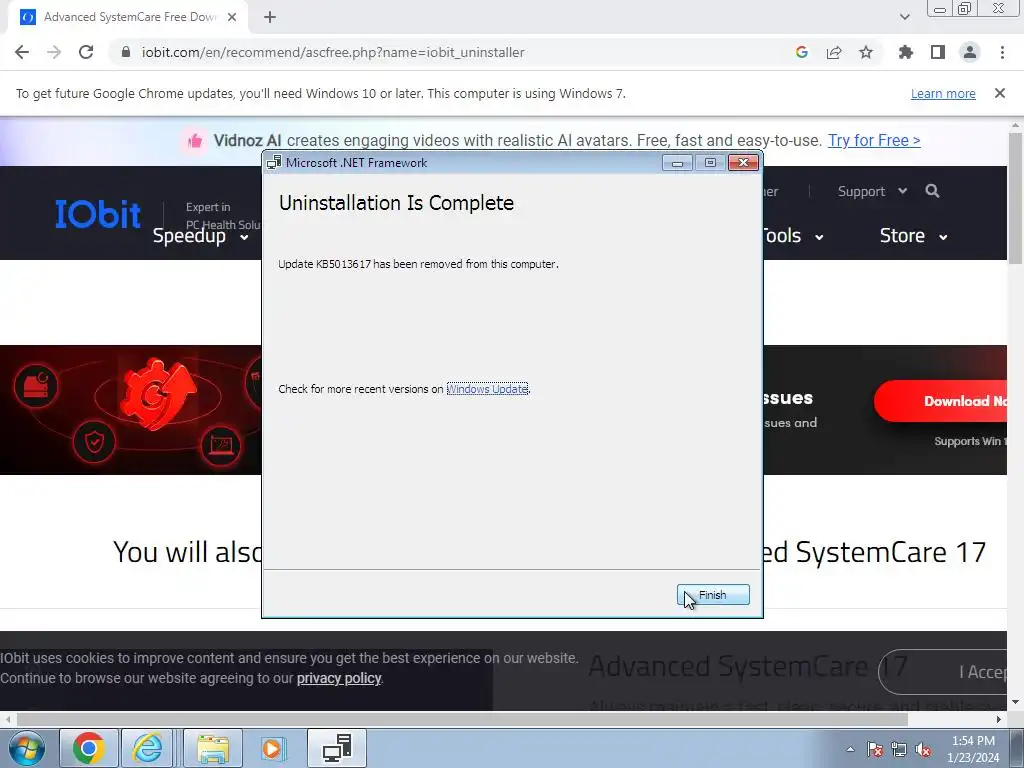Show hidden system tray icons
This screenshot has height=768, width=1024.
pyautogui.click(x=850, y=749)
